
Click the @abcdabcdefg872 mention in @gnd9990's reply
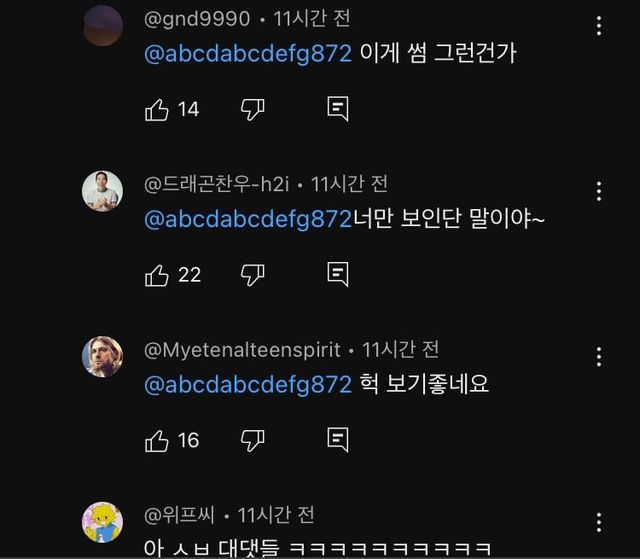click(x=249, y=53)
